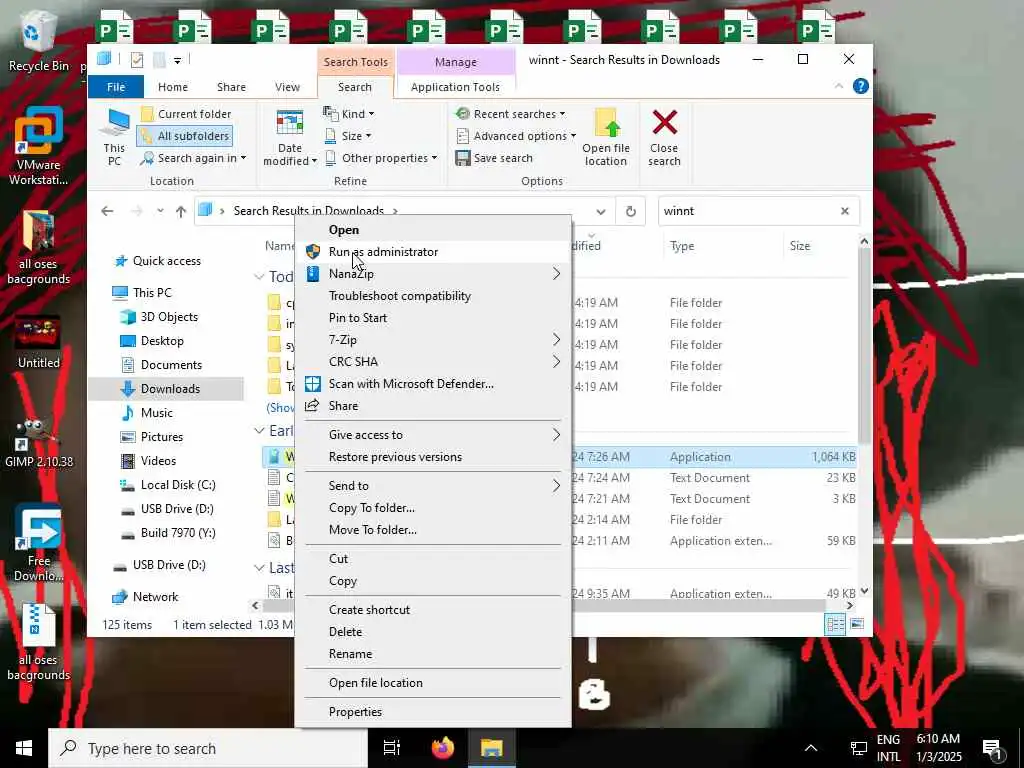
Task: Open Kind filter dropdown
Action: click(x=349, y=114)
